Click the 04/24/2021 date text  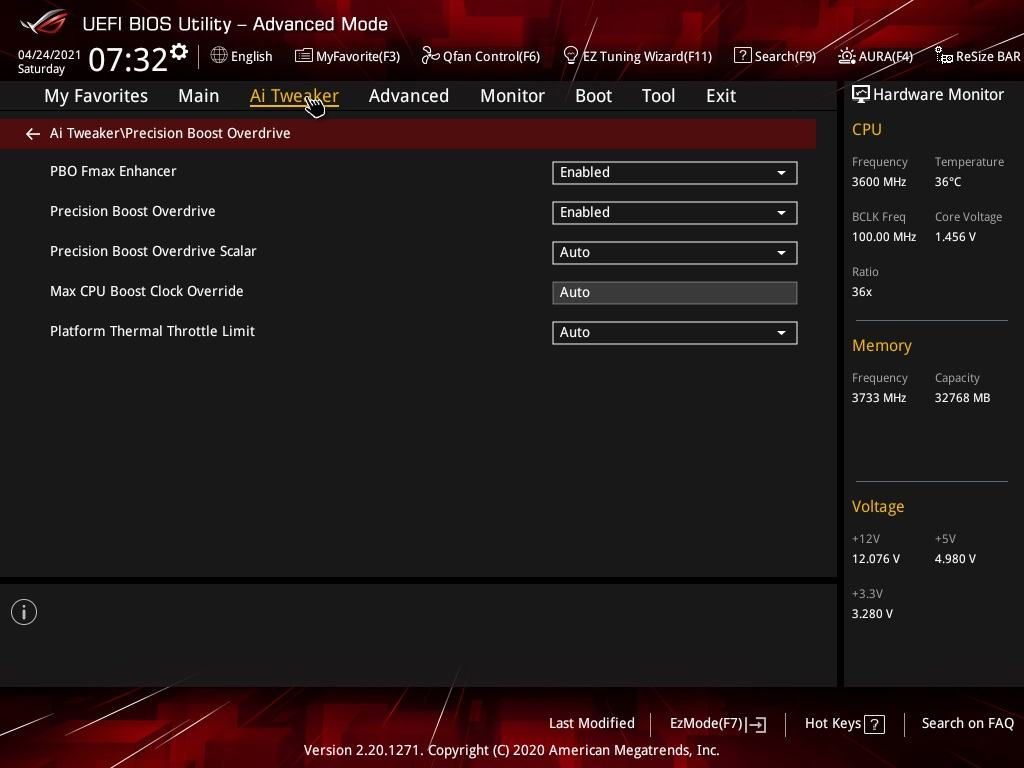click(x=49, y=55)
